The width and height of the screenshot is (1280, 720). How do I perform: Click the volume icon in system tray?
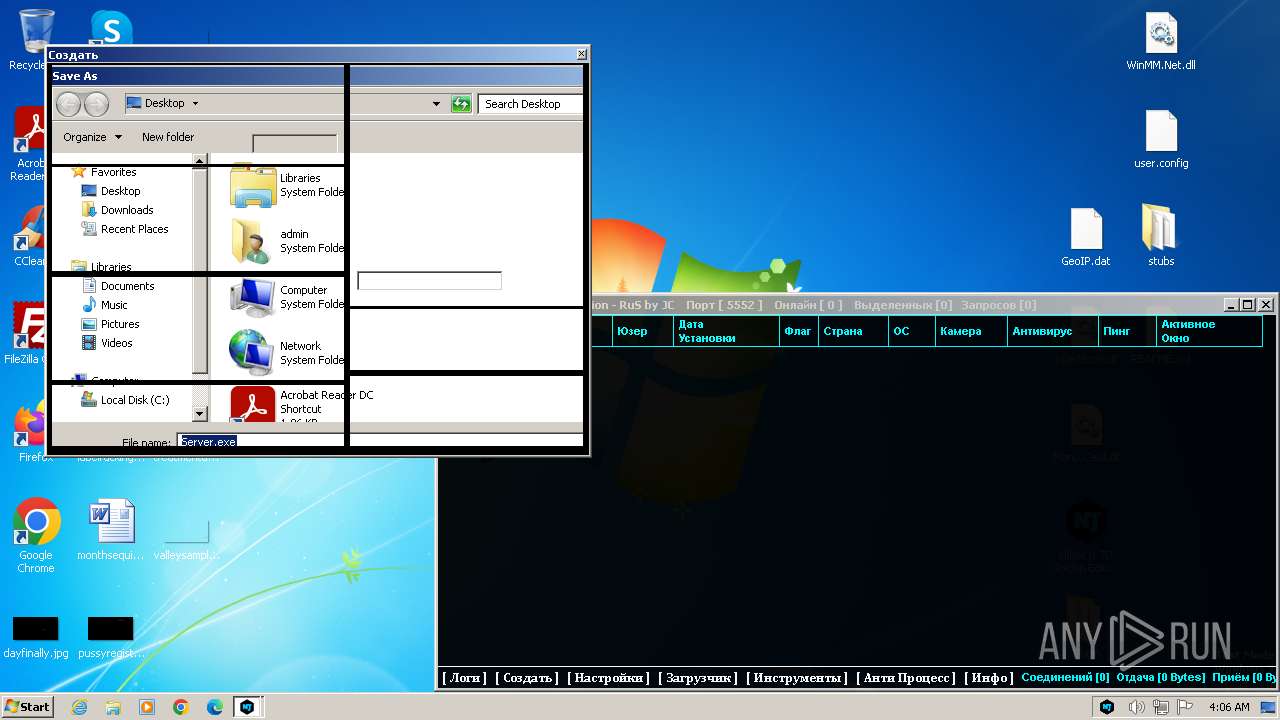(1137, 707)
